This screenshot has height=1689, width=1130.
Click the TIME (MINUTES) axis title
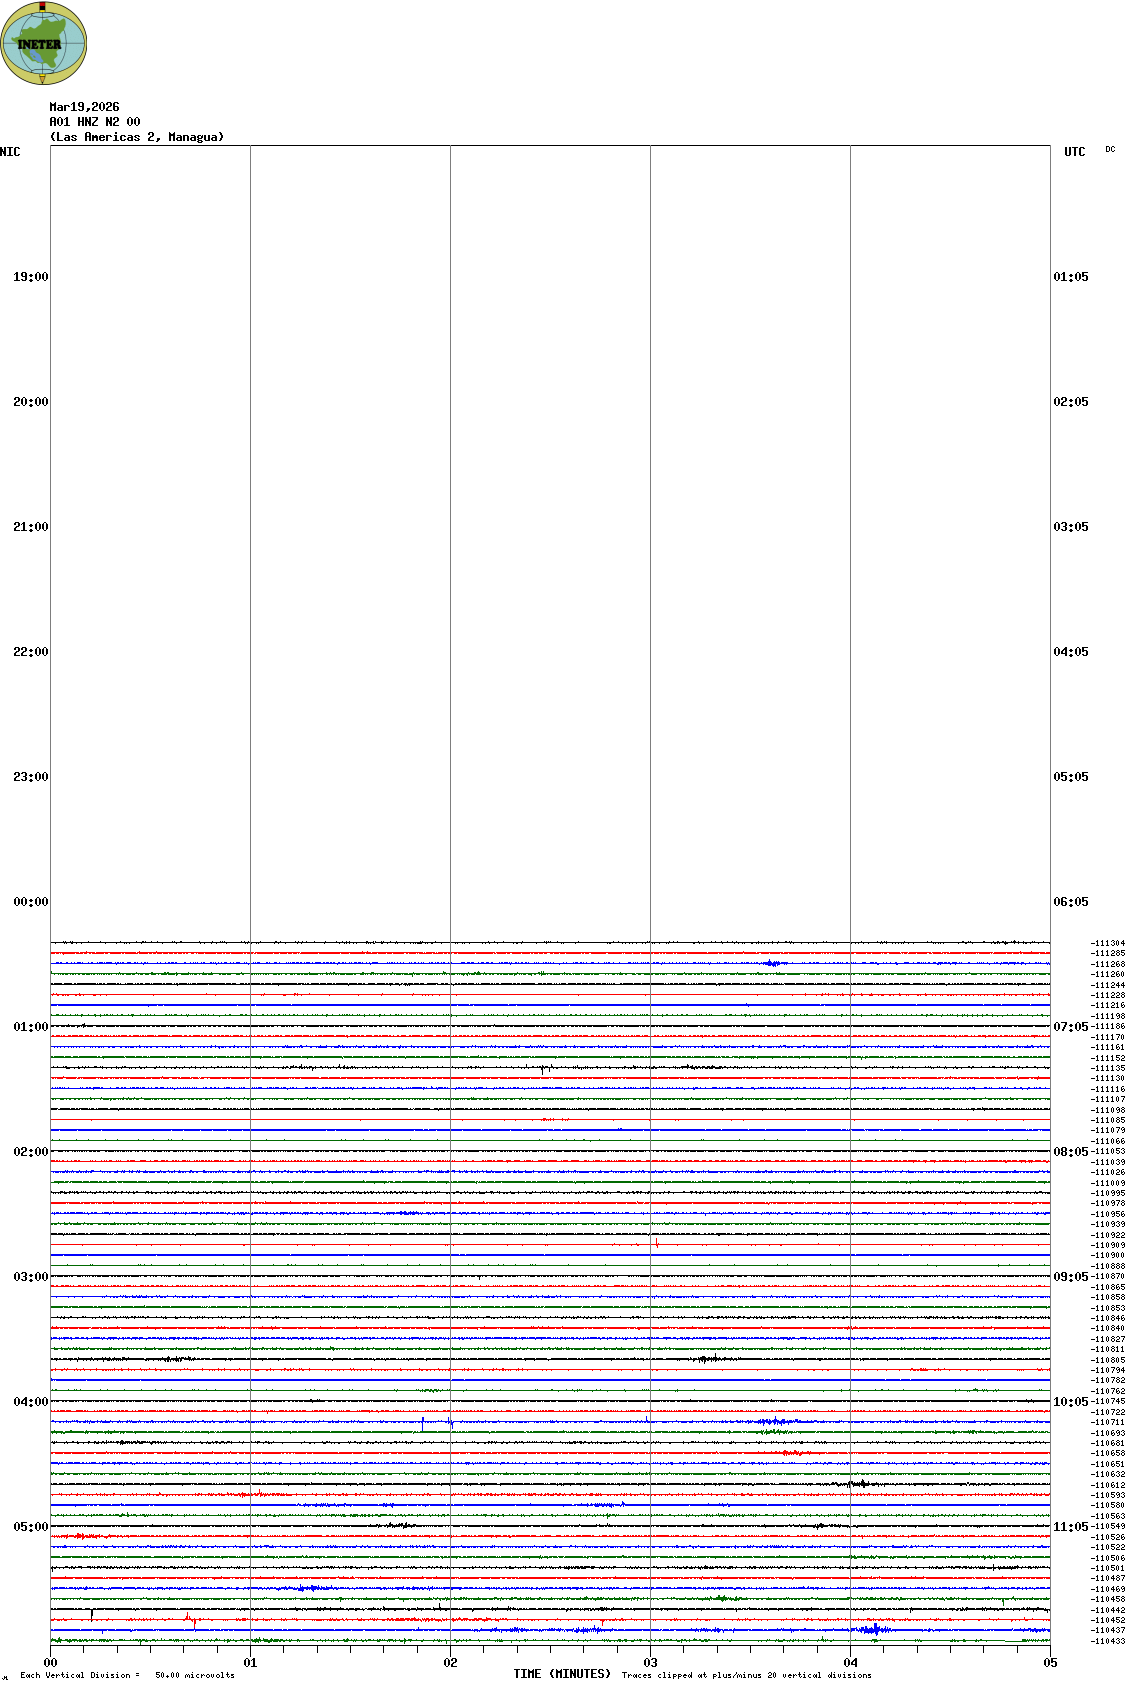[x=562, y=1674]
